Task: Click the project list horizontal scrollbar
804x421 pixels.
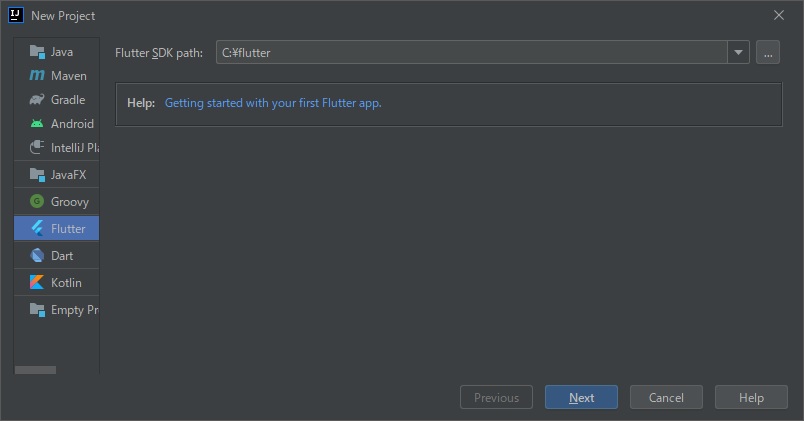Action: (x=36, y=370)
